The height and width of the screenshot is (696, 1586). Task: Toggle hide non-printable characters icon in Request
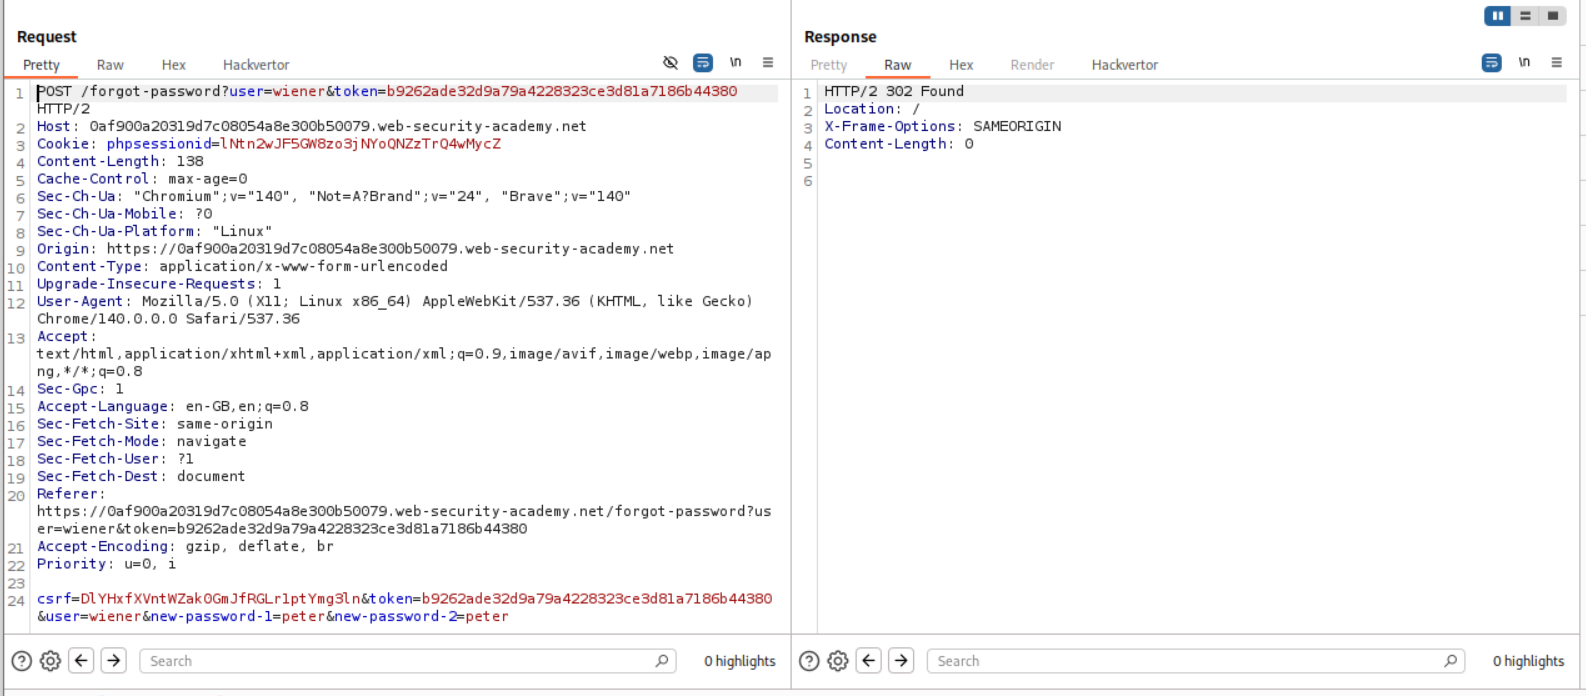[670, 63]
